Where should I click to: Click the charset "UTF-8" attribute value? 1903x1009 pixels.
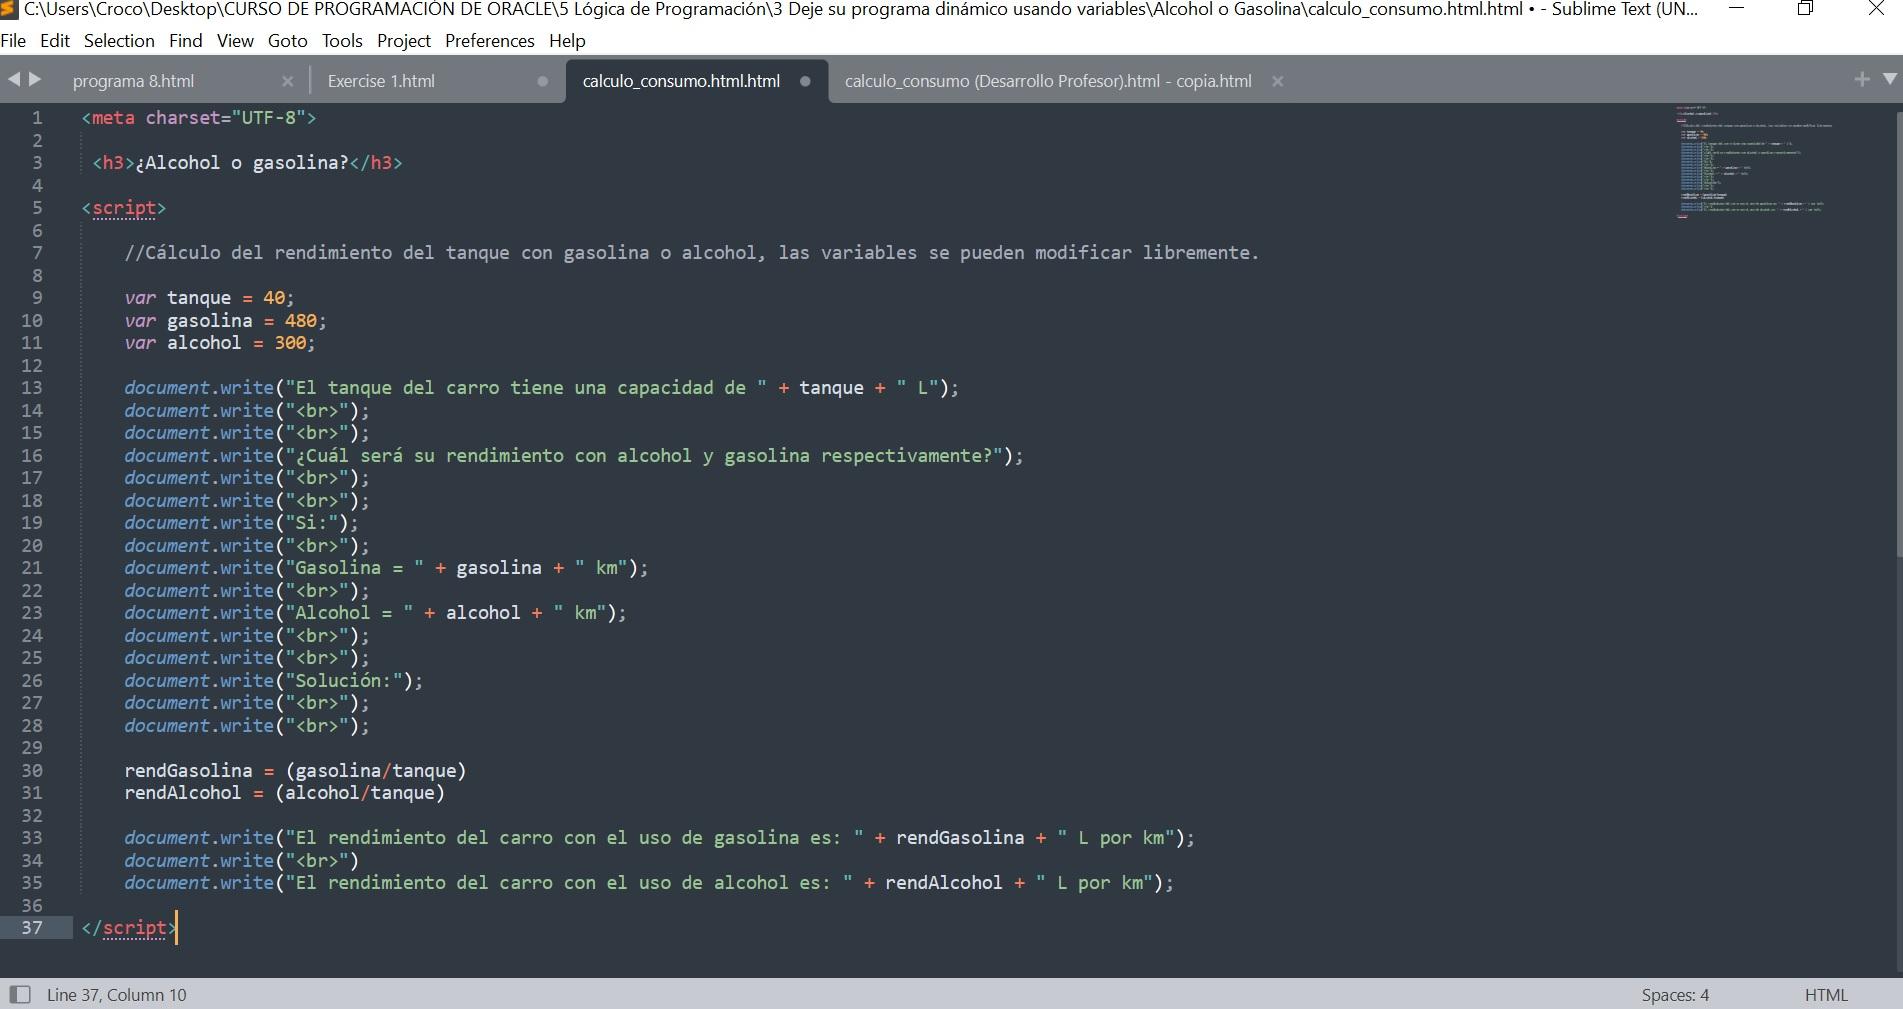click(269, 118)
